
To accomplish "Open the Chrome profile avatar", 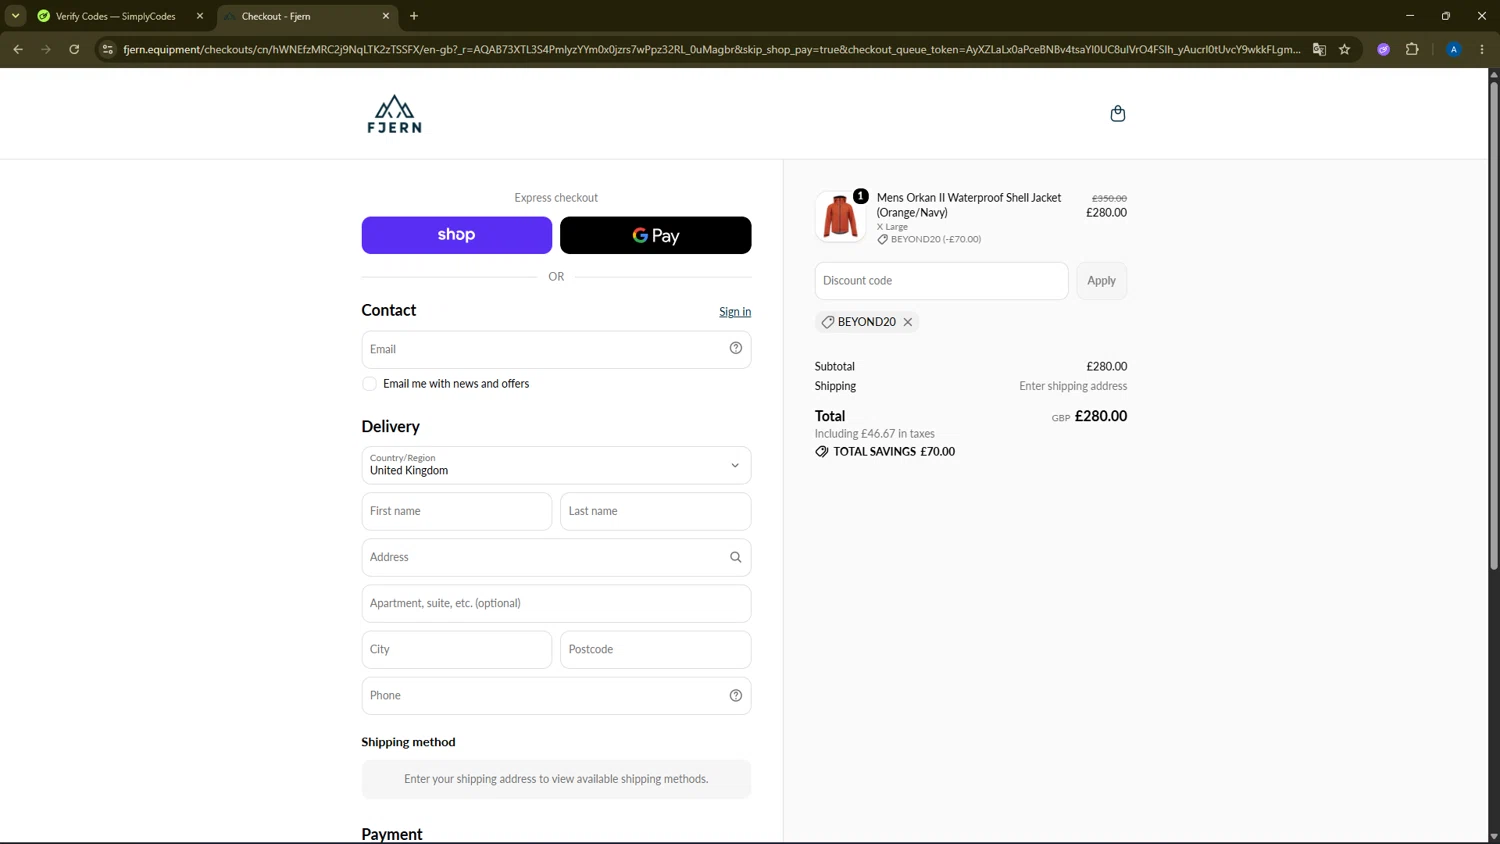I will [x=1454, y=49].
